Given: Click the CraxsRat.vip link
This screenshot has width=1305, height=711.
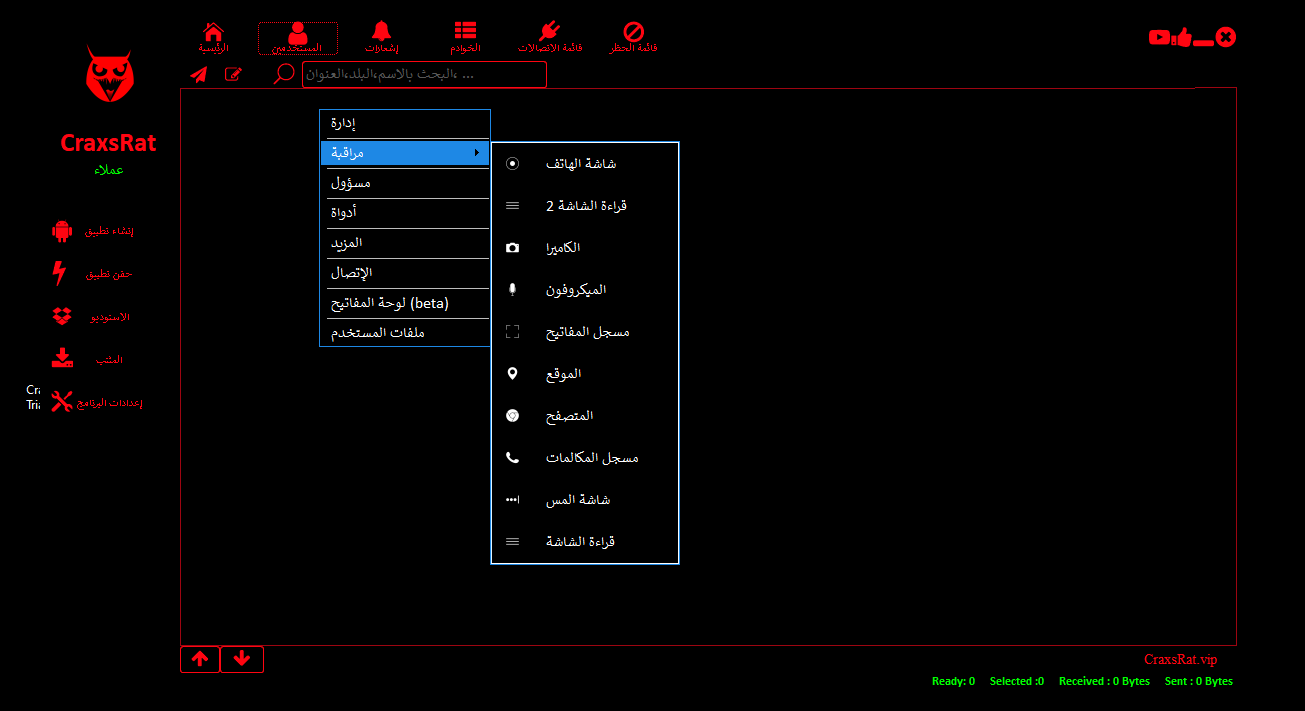Looking at the screenshot, I should (1181, 660).
